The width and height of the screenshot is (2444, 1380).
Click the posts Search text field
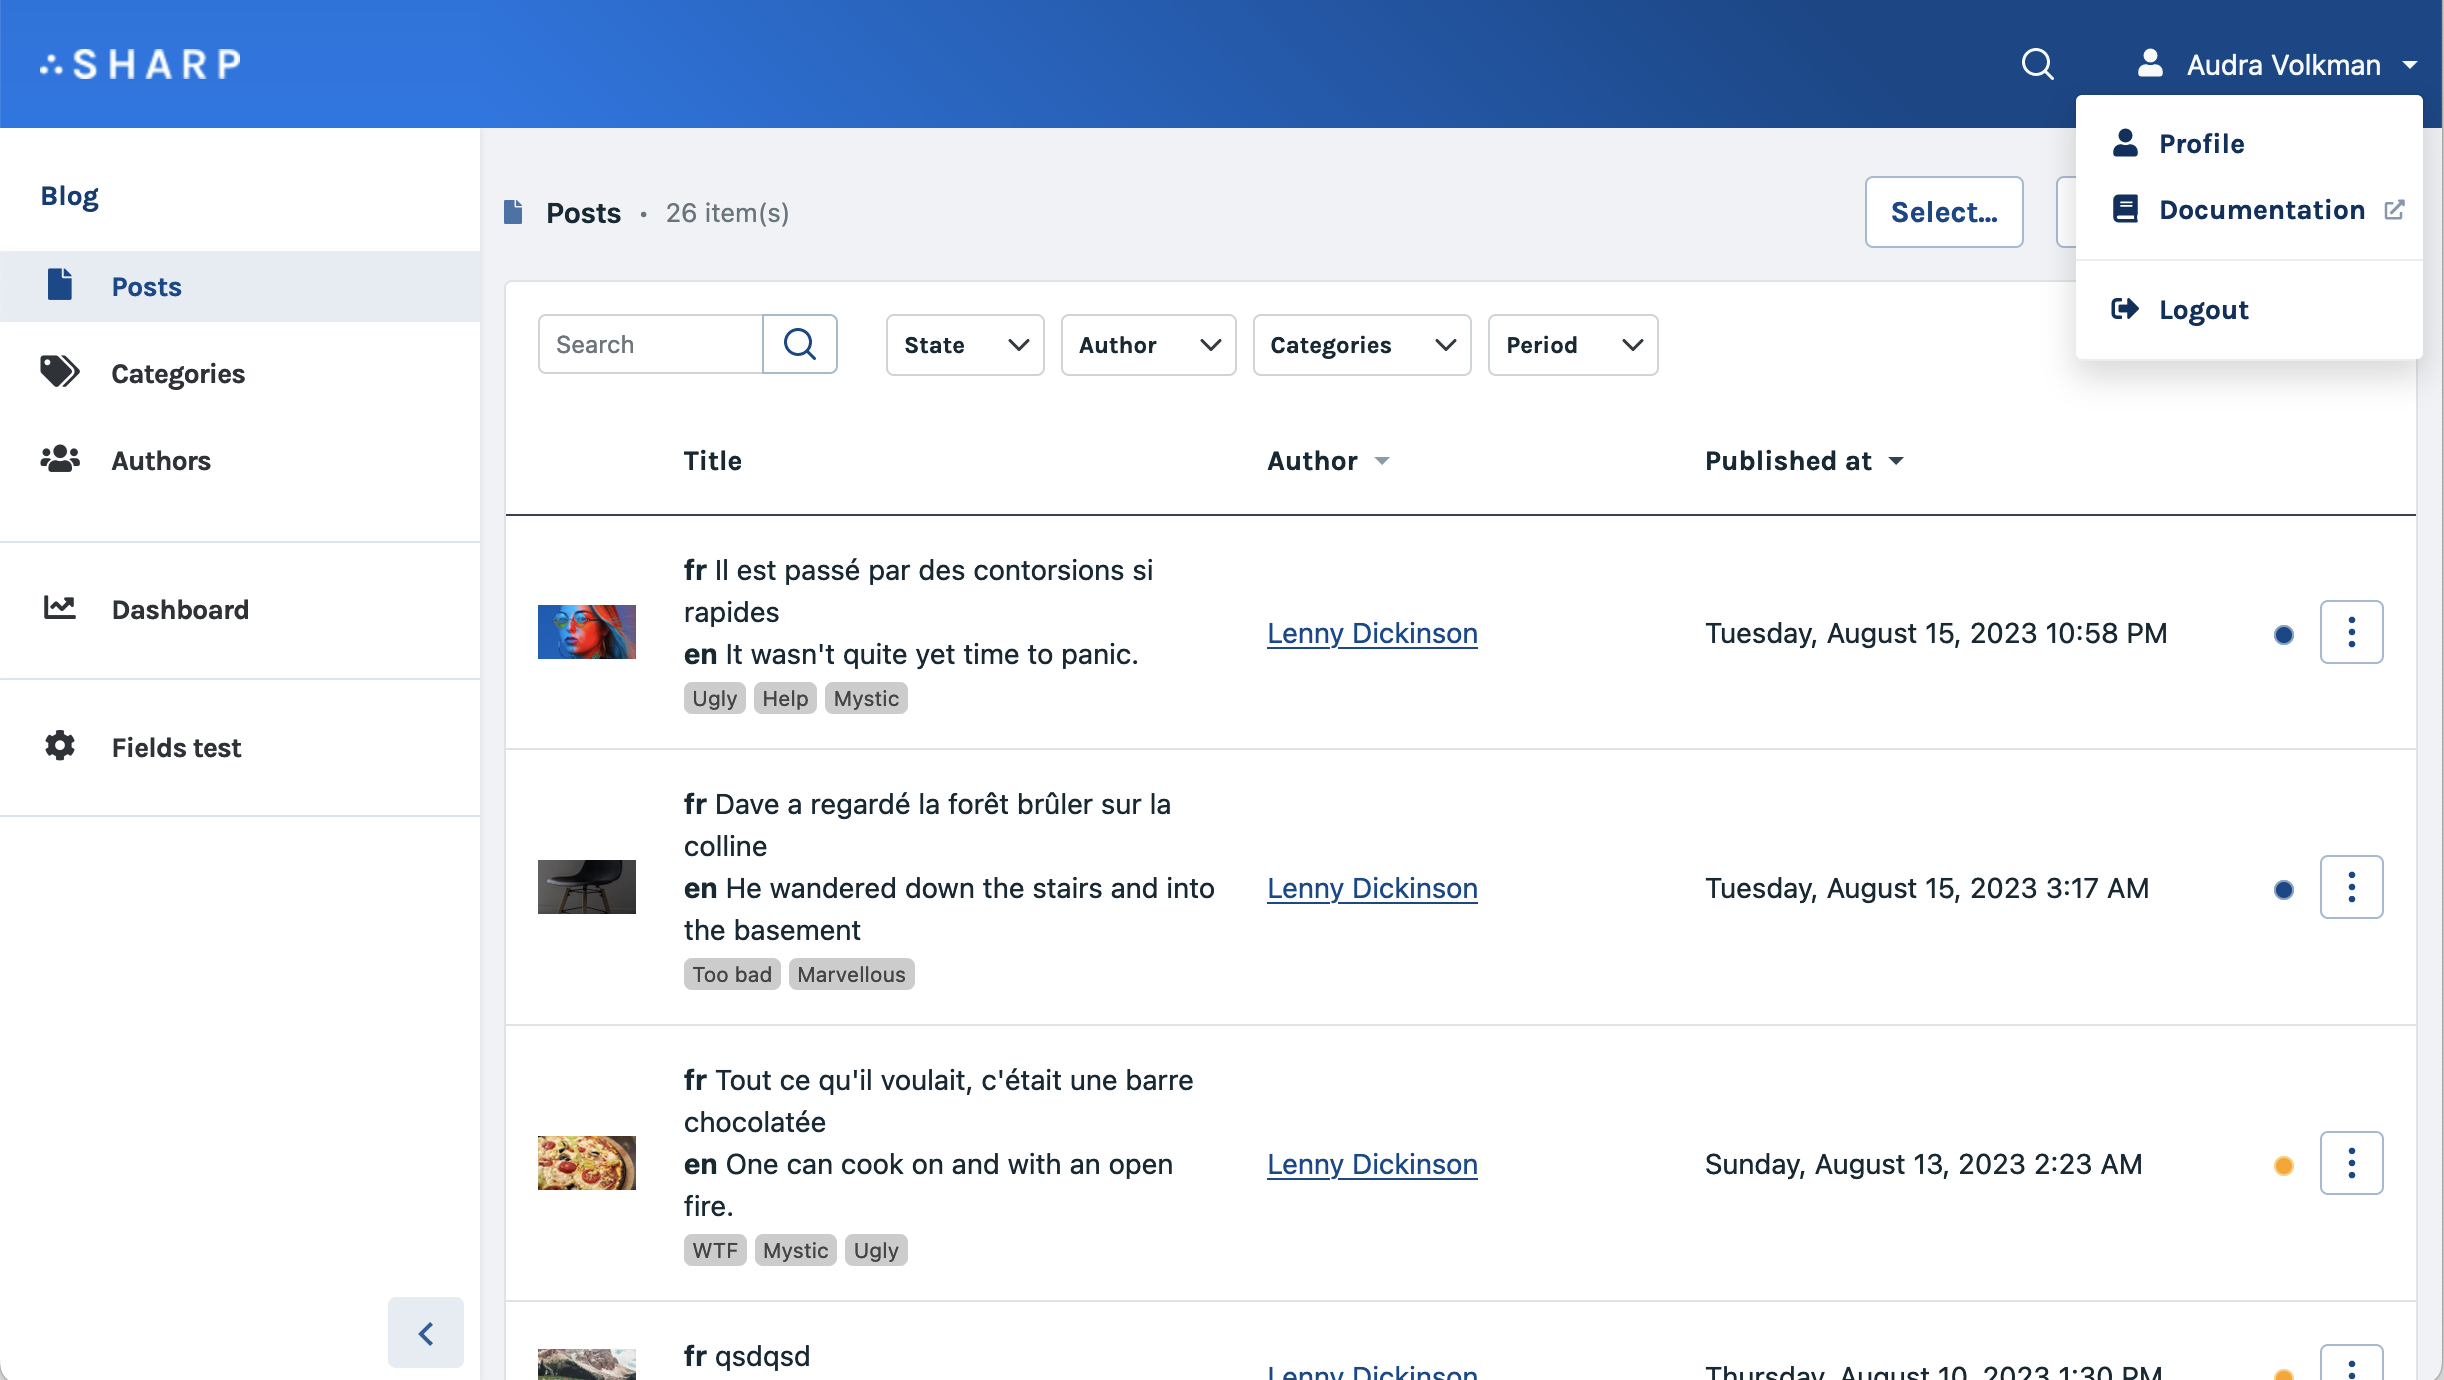pyautogui.click(x=651, y=345)
